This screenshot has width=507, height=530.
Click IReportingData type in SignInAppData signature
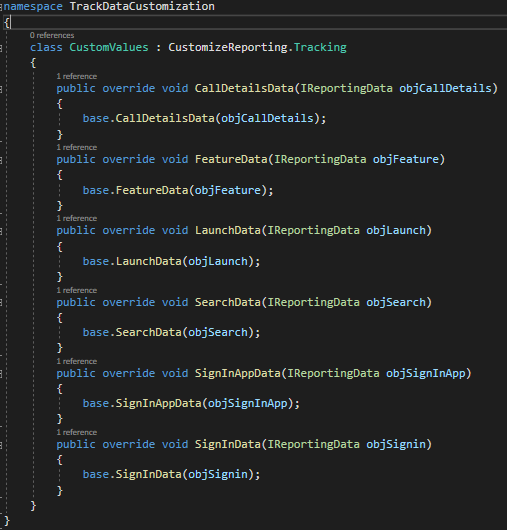(333, 373)
